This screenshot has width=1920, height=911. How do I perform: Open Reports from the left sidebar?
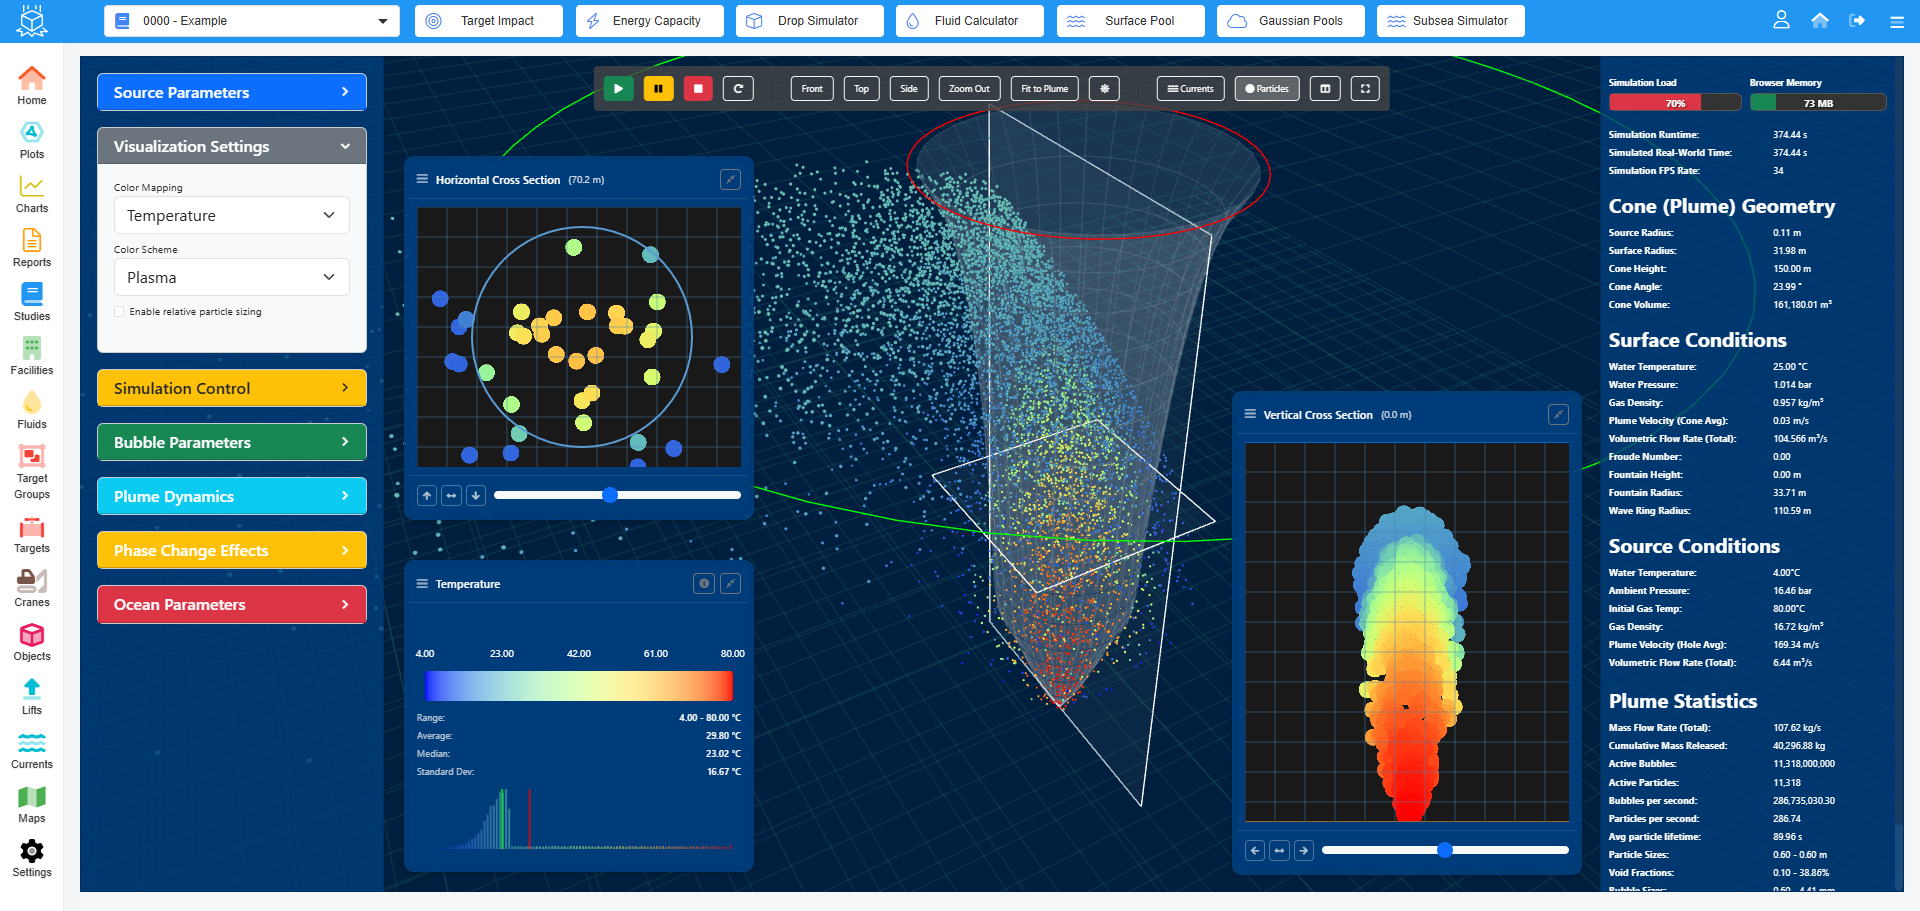coord(31,246)
